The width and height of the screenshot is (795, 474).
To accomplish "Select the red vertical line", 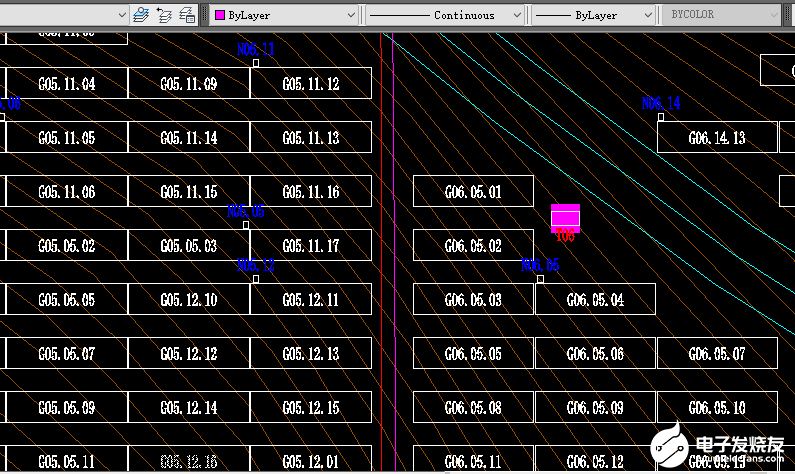I will point(382,253).
